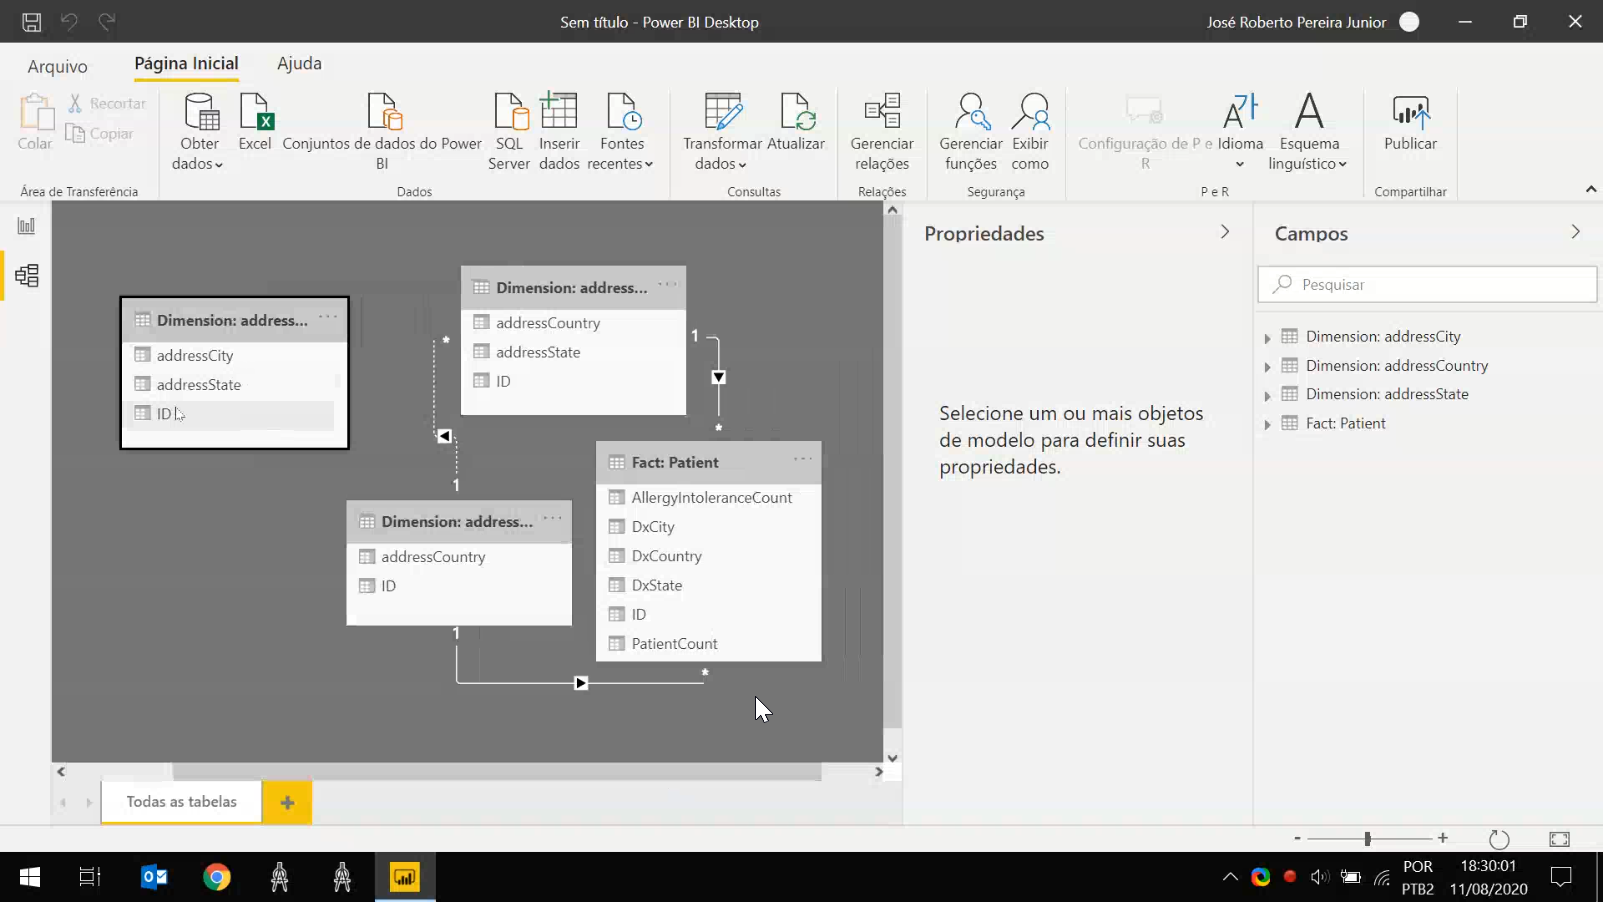The width and height of the screenshot is (1603, 902).
Task: Click Inserir dados
Action: (559, 131)
